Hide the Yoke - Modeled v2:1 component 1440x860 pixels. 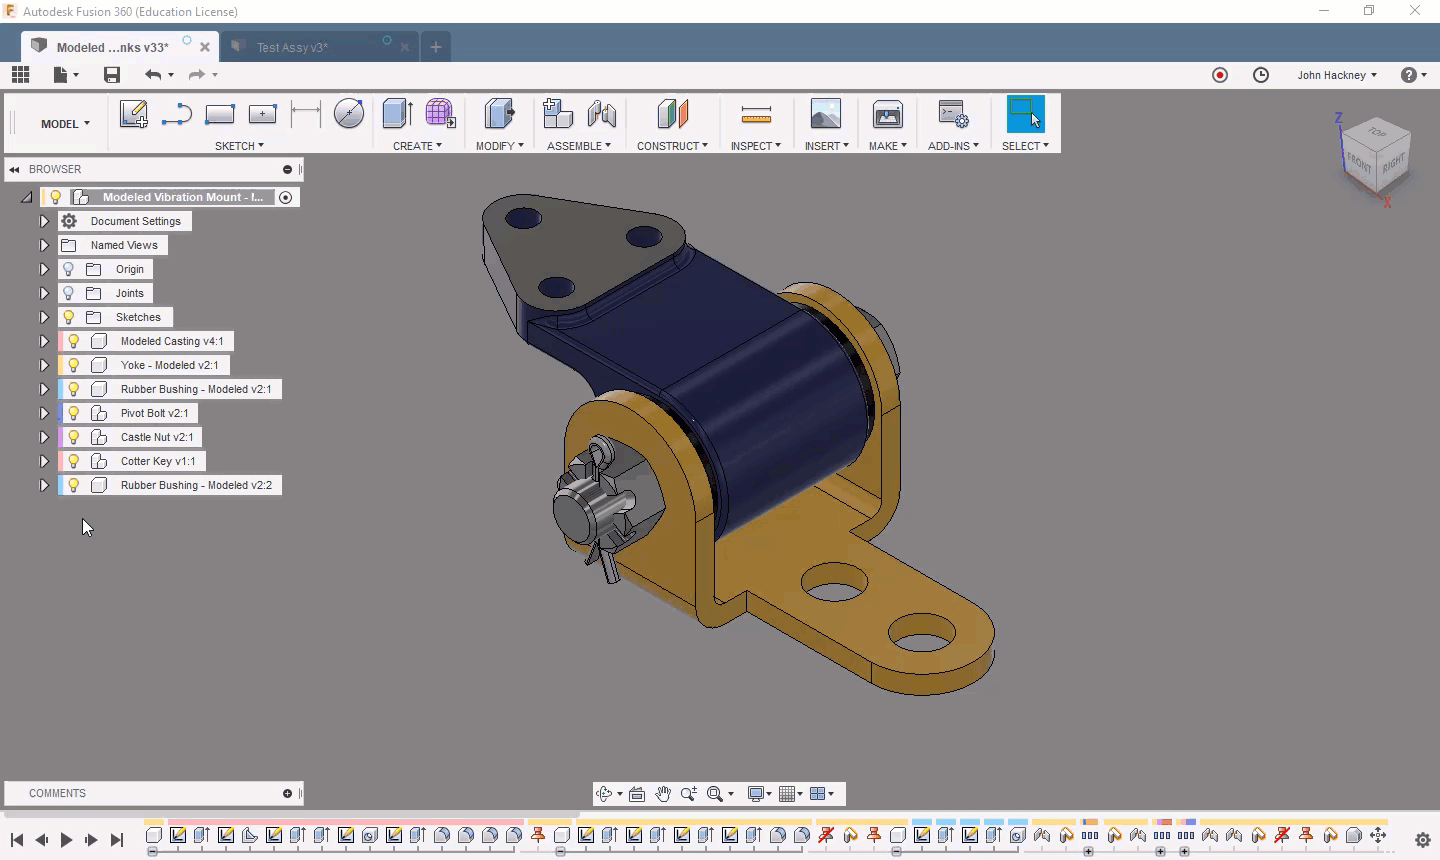pyautogui.click(x=73, y=365)
